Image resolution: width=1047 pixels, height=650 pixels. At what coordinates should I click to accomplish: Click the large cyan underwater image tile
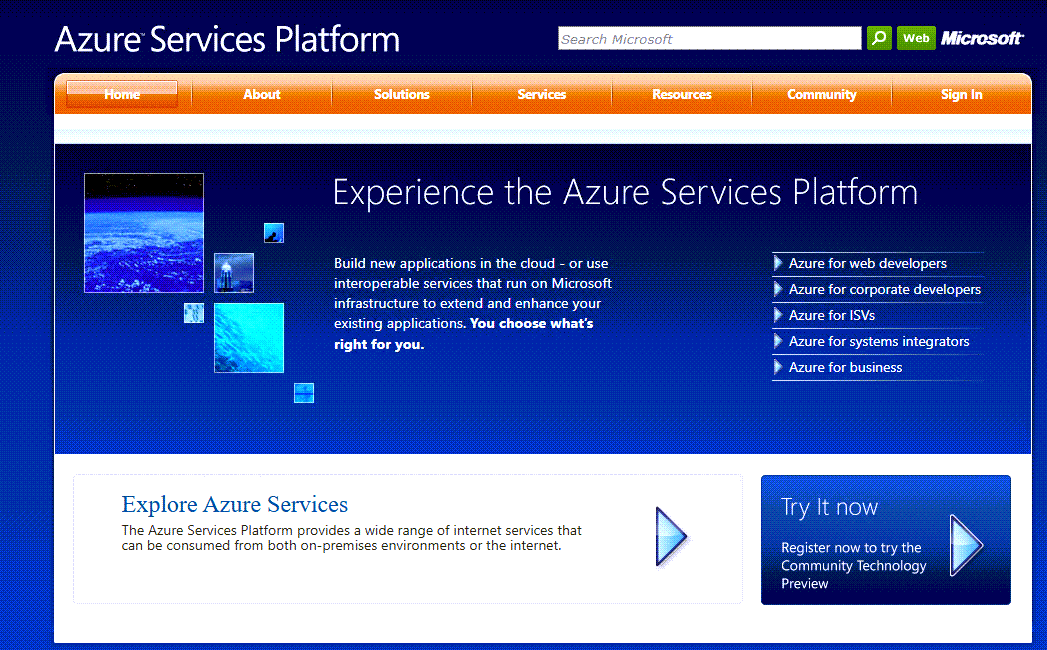pos(248,337)
